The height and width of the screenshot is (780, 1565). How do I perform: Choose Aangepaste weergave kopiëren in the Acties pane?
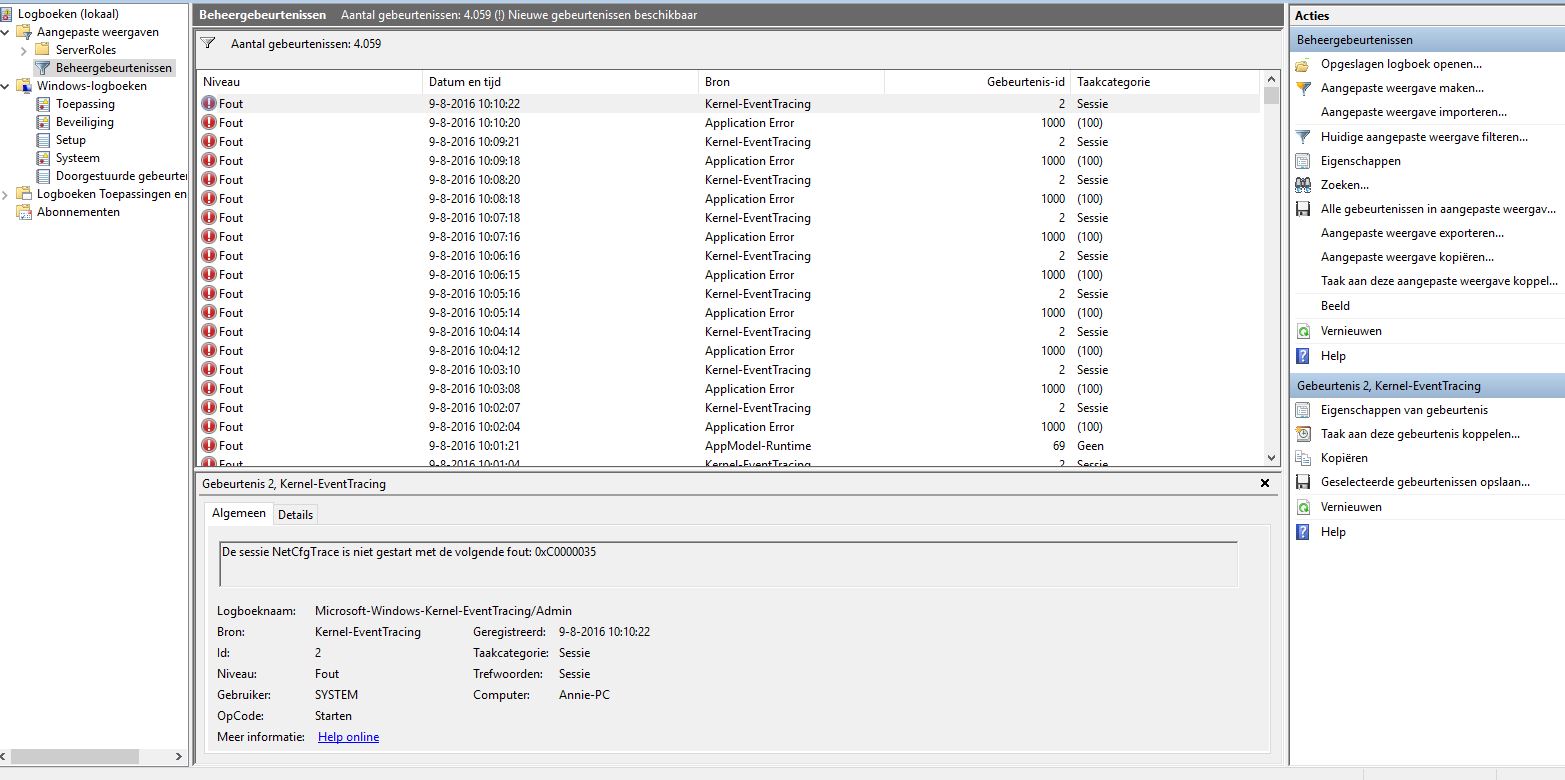(x=1408, y=257)
